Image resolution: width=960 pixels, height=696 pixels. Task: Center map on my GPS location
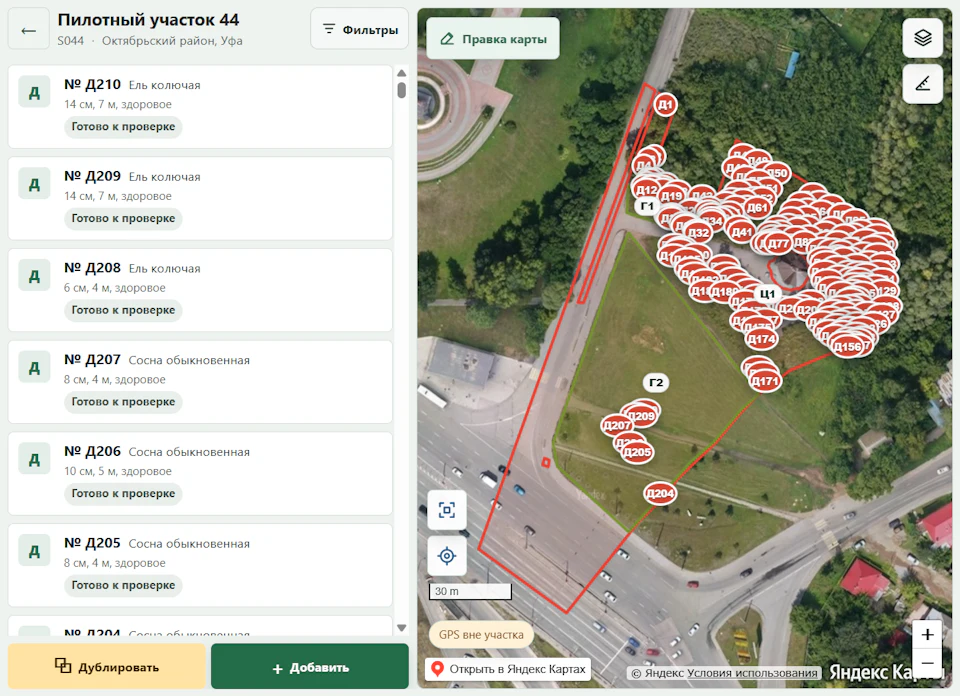[447, 556]
